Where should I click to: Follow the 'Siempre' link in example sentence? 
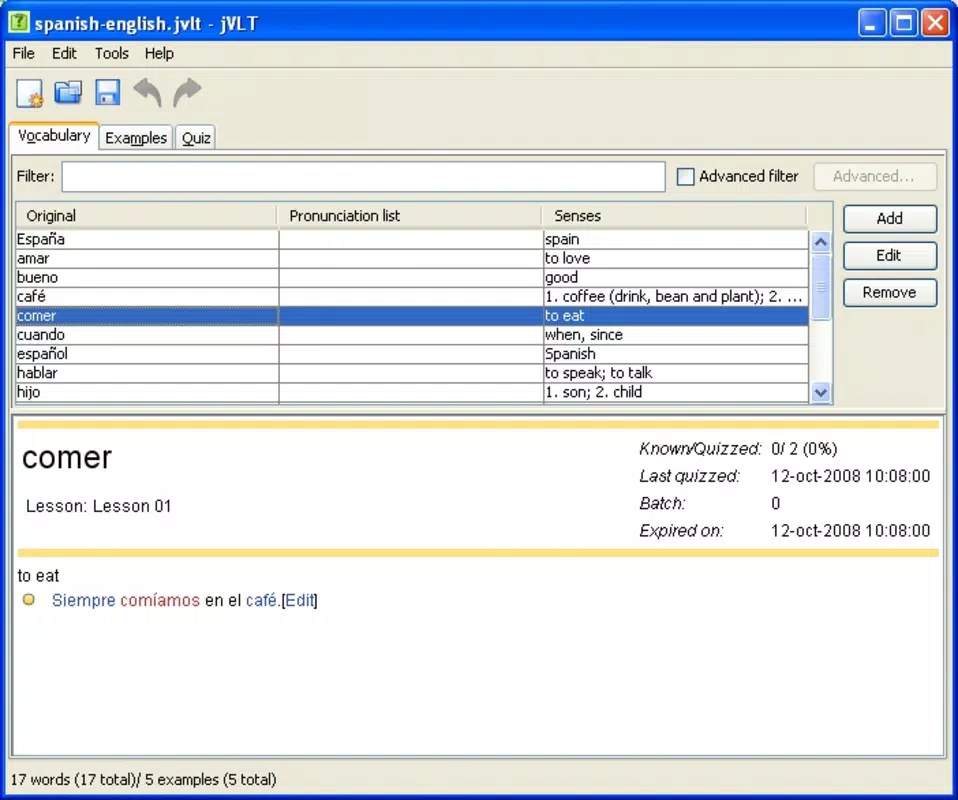[84, 600]
